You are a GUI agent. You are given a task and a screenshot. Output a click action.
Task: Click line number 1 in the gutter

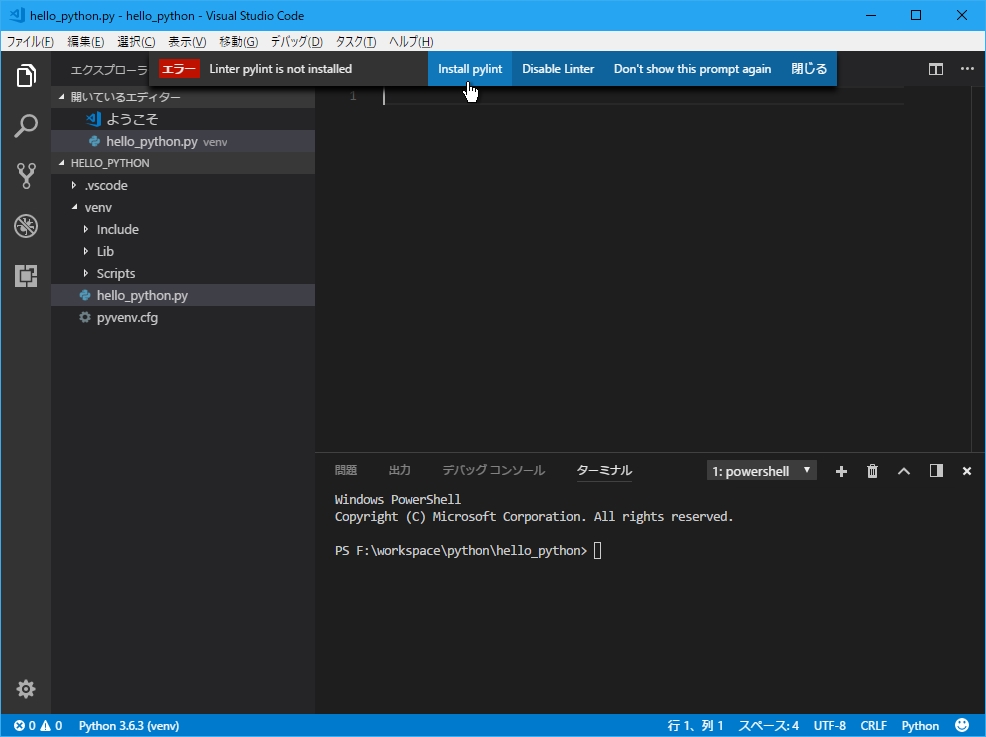click(x=353, y=96)
